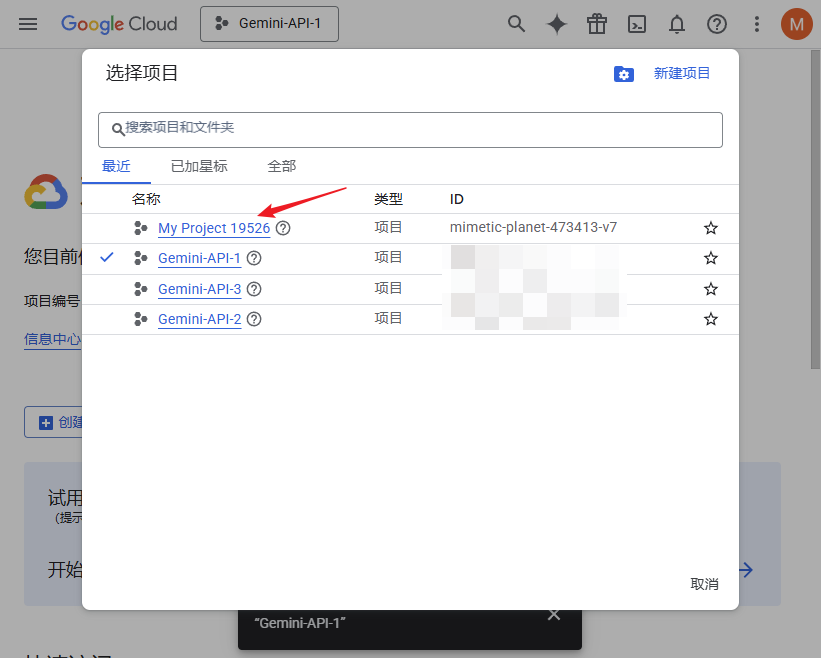821x658 pixels.
Task: Click the search magnifier icon in top bar
Action: [x=517, y=23]
